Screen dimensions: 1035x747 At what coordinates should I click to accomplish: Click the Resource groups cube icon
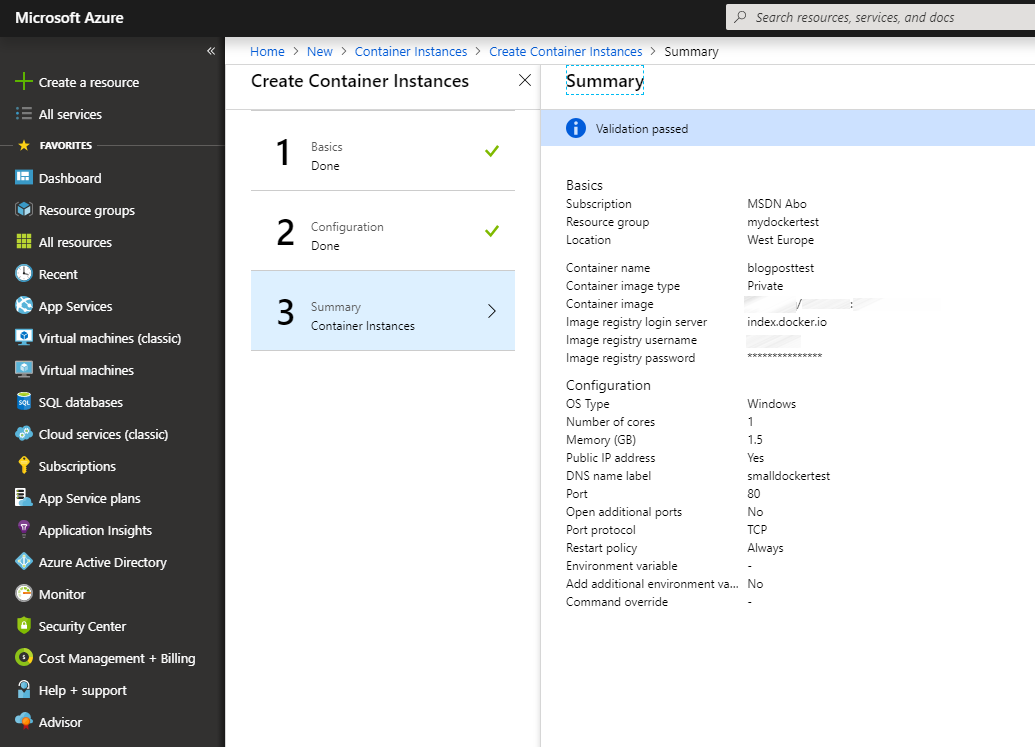coord(24,210)
